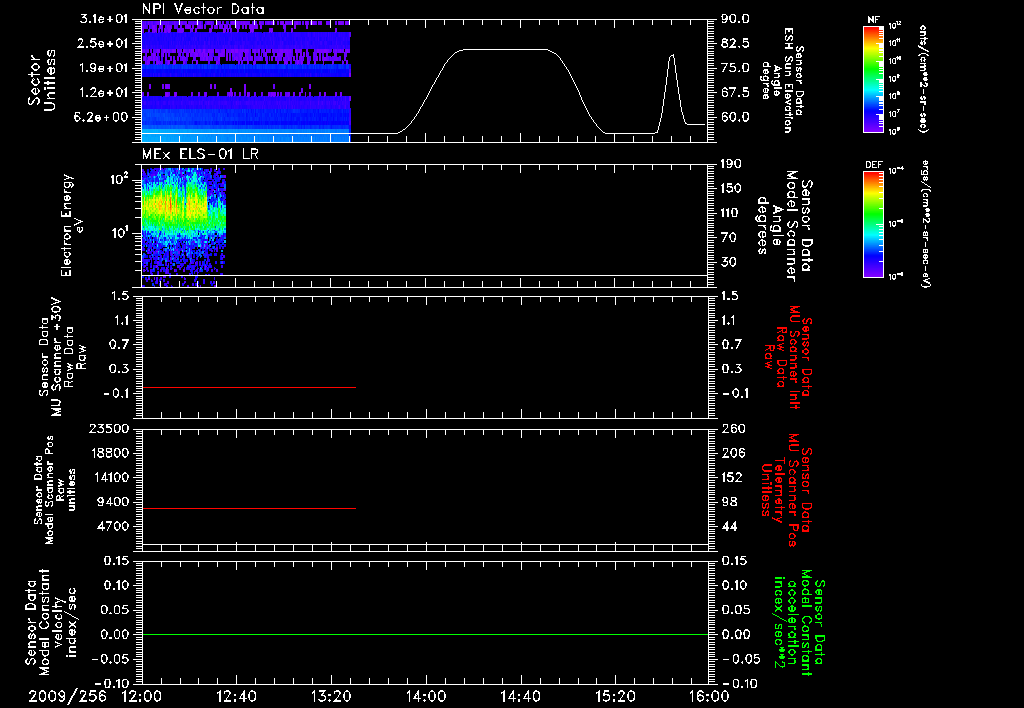This screenshot has height=708, width=1024.
Task: Click the 98 telemetry tick value
Action: pyautogui.click(x=728, y=502)
